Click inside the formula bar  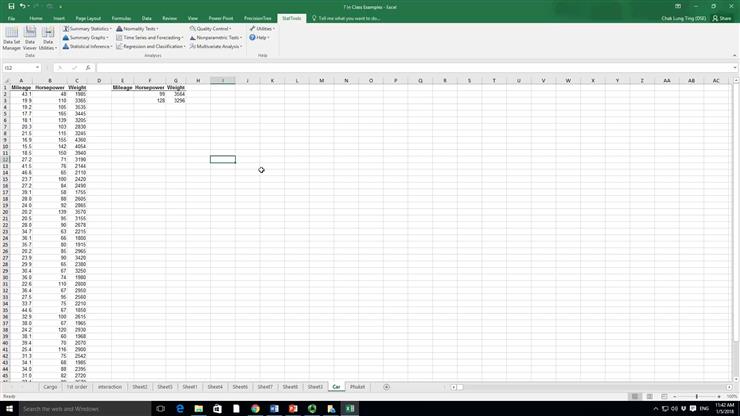413,68
